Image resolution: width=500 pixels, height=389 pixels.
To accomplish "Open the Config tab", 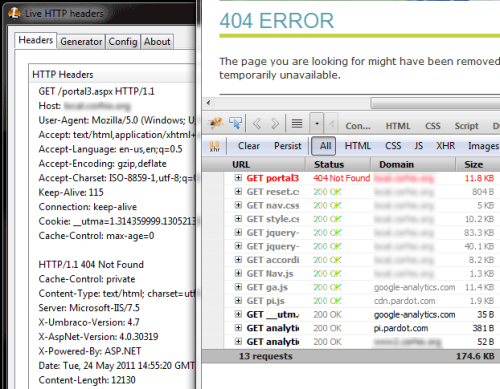I will (x=123, y=42).
